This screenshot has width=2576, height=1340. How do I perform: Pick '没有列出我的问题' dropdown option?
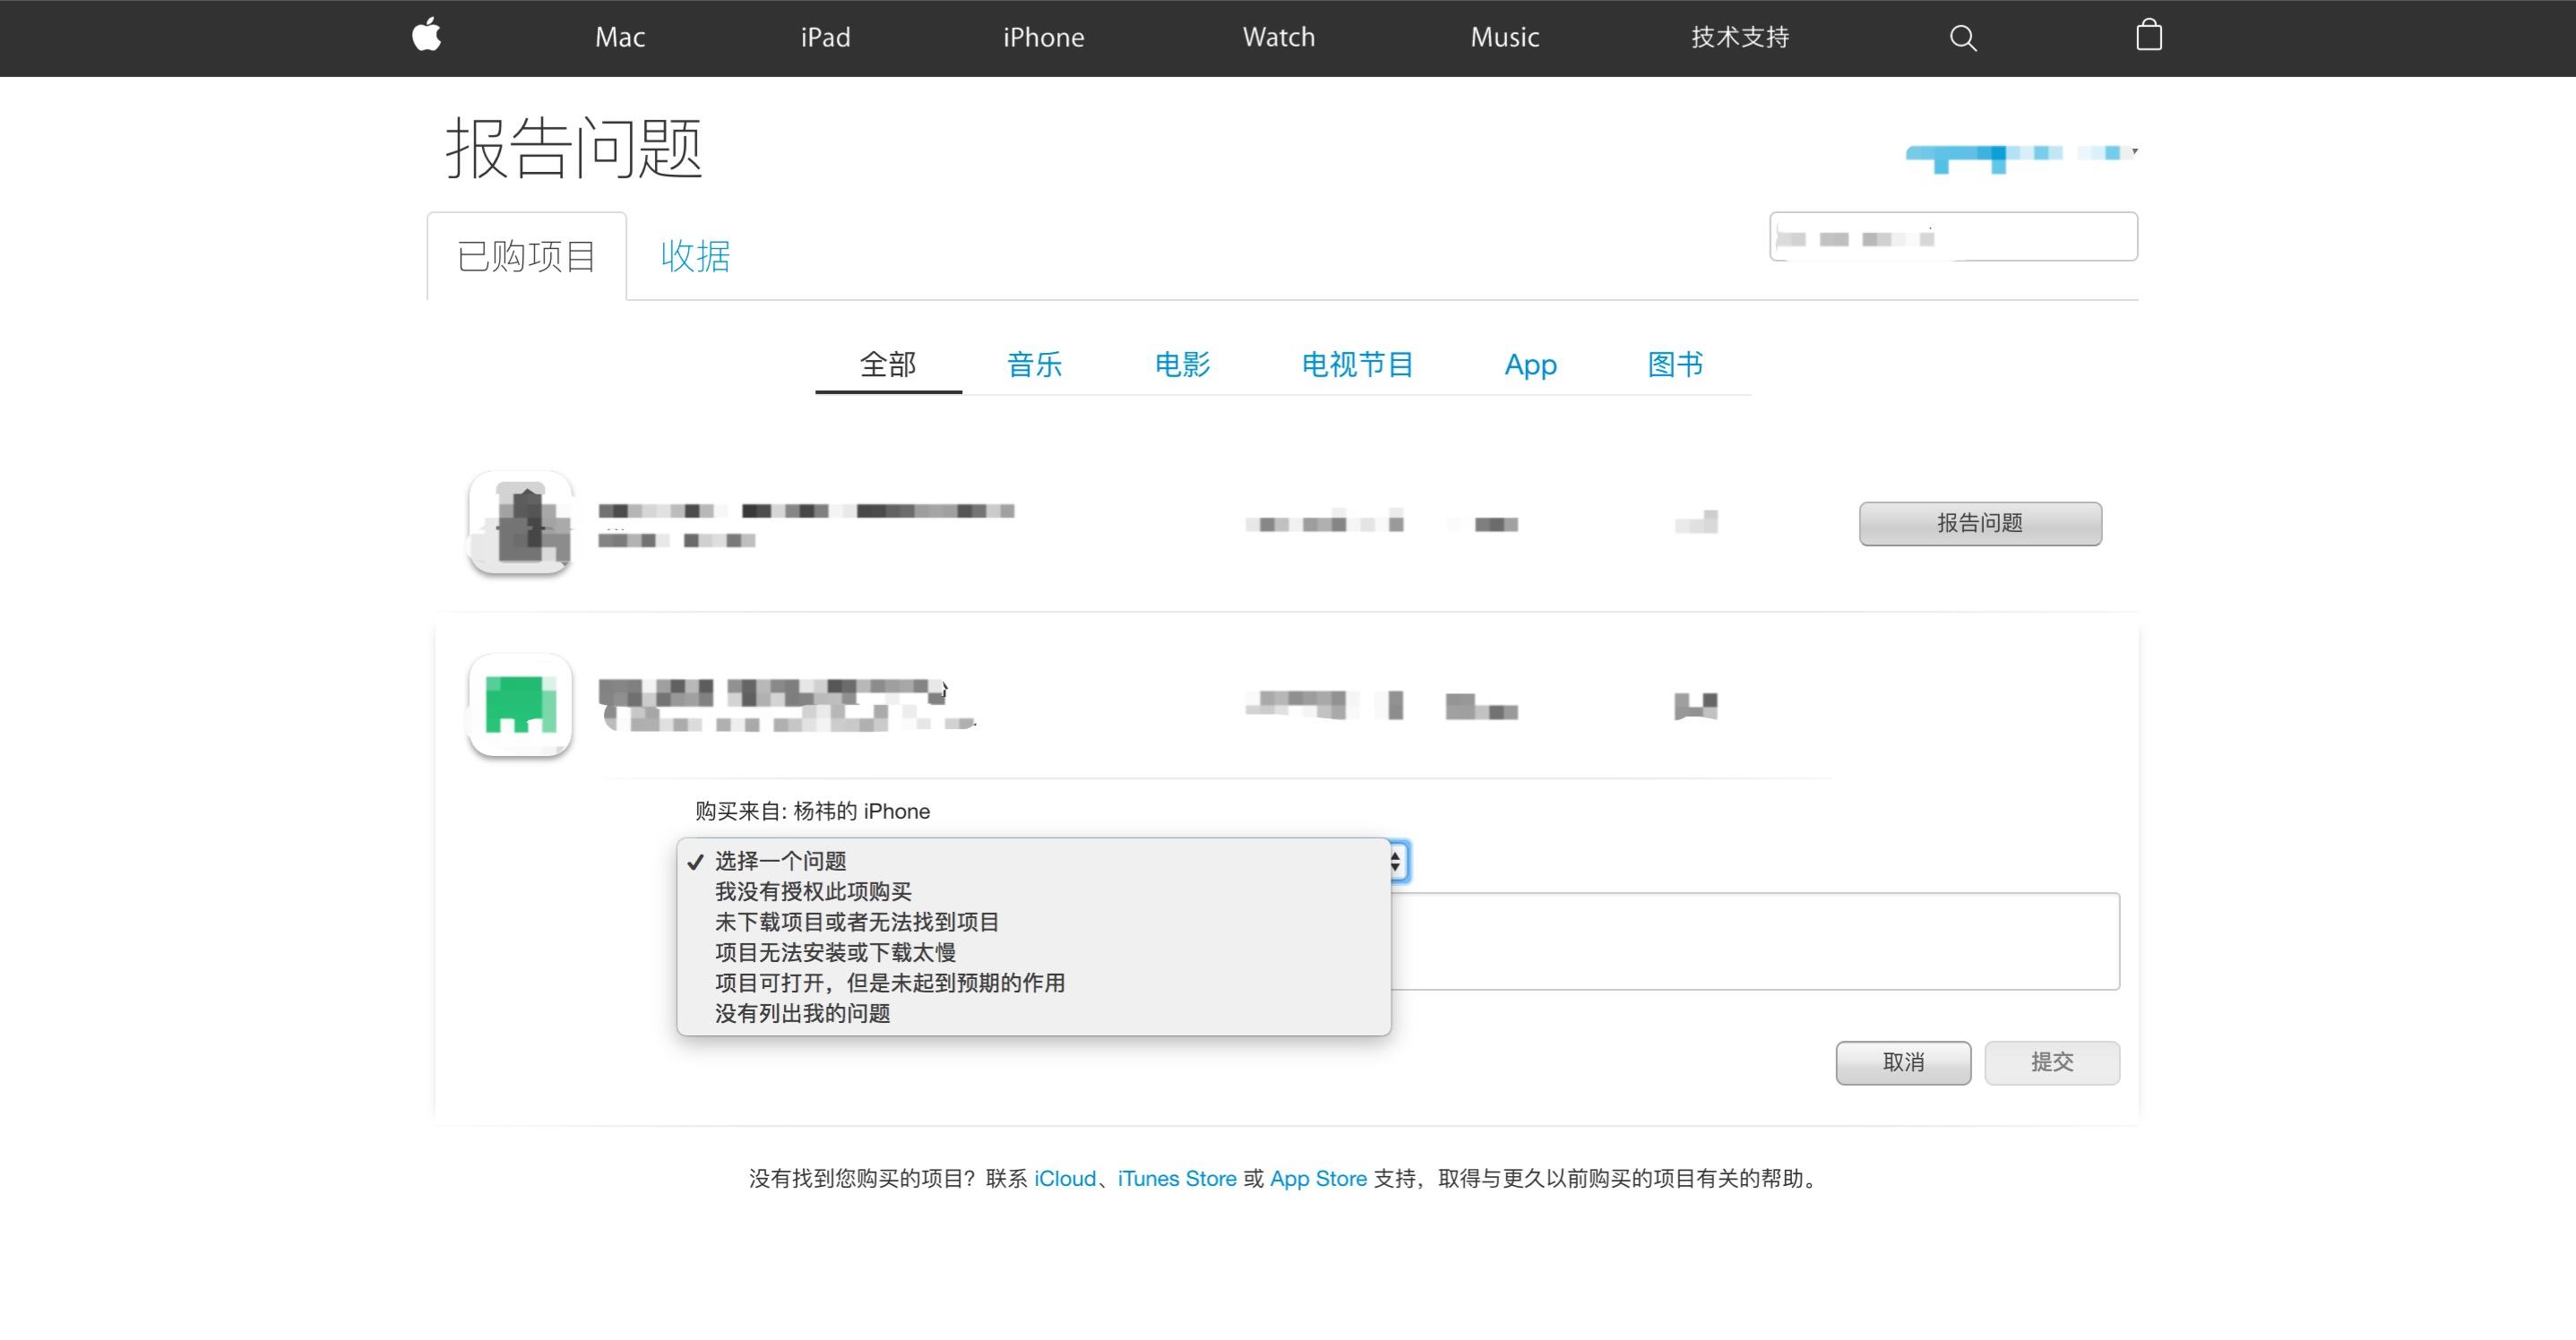coord(801,1013)
